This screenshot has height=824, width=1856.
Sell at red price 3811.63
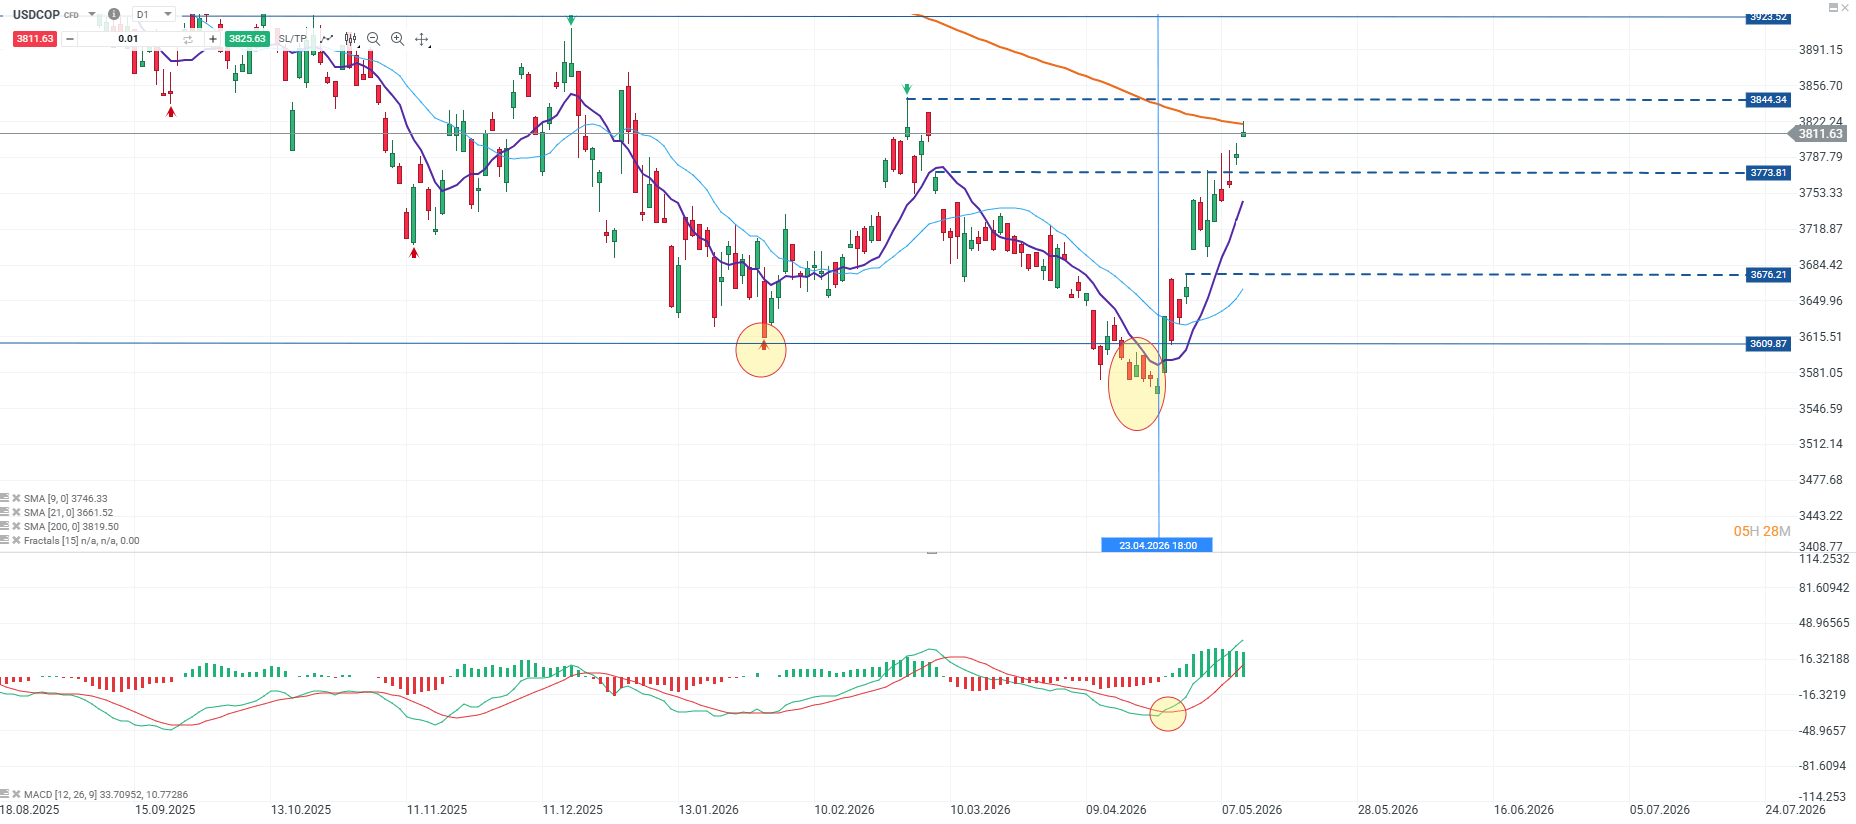[34, 39]
